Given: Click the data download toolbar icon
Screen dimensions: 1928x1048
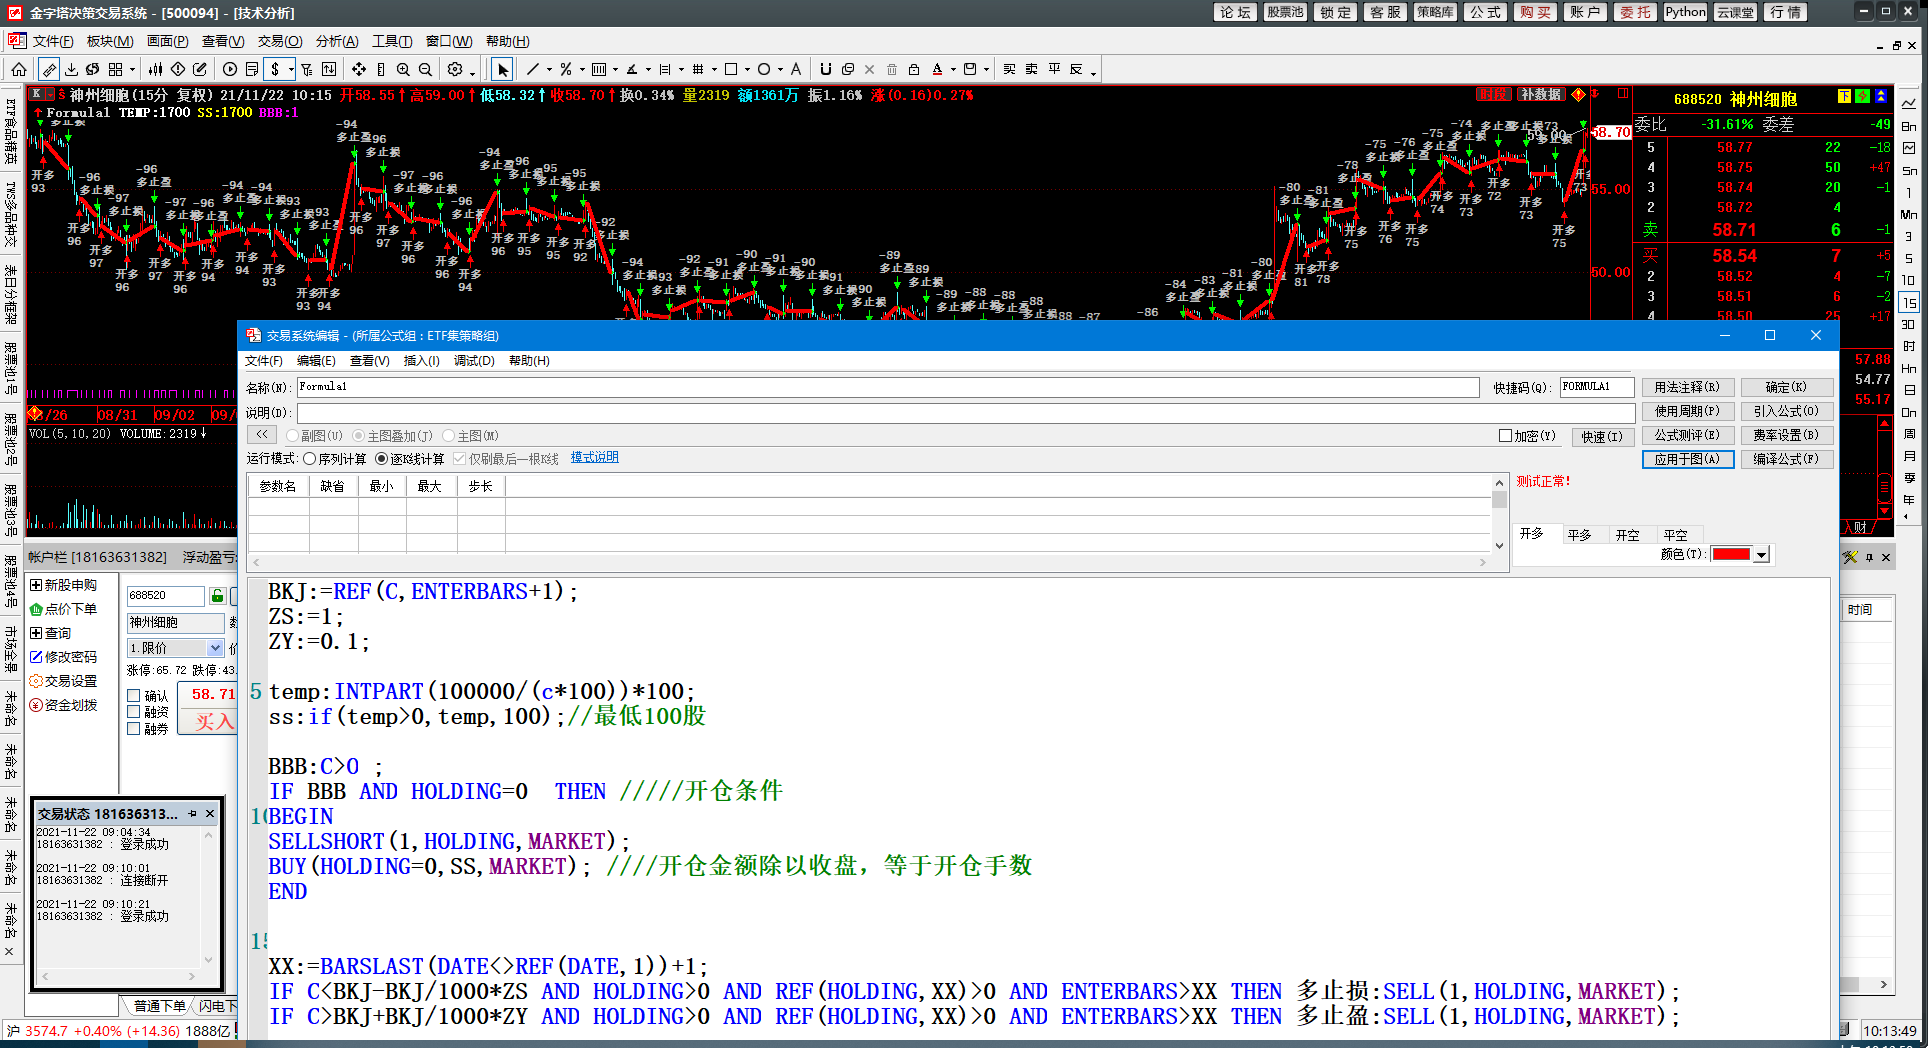Looking at the screenshot, I should point(71,69).
